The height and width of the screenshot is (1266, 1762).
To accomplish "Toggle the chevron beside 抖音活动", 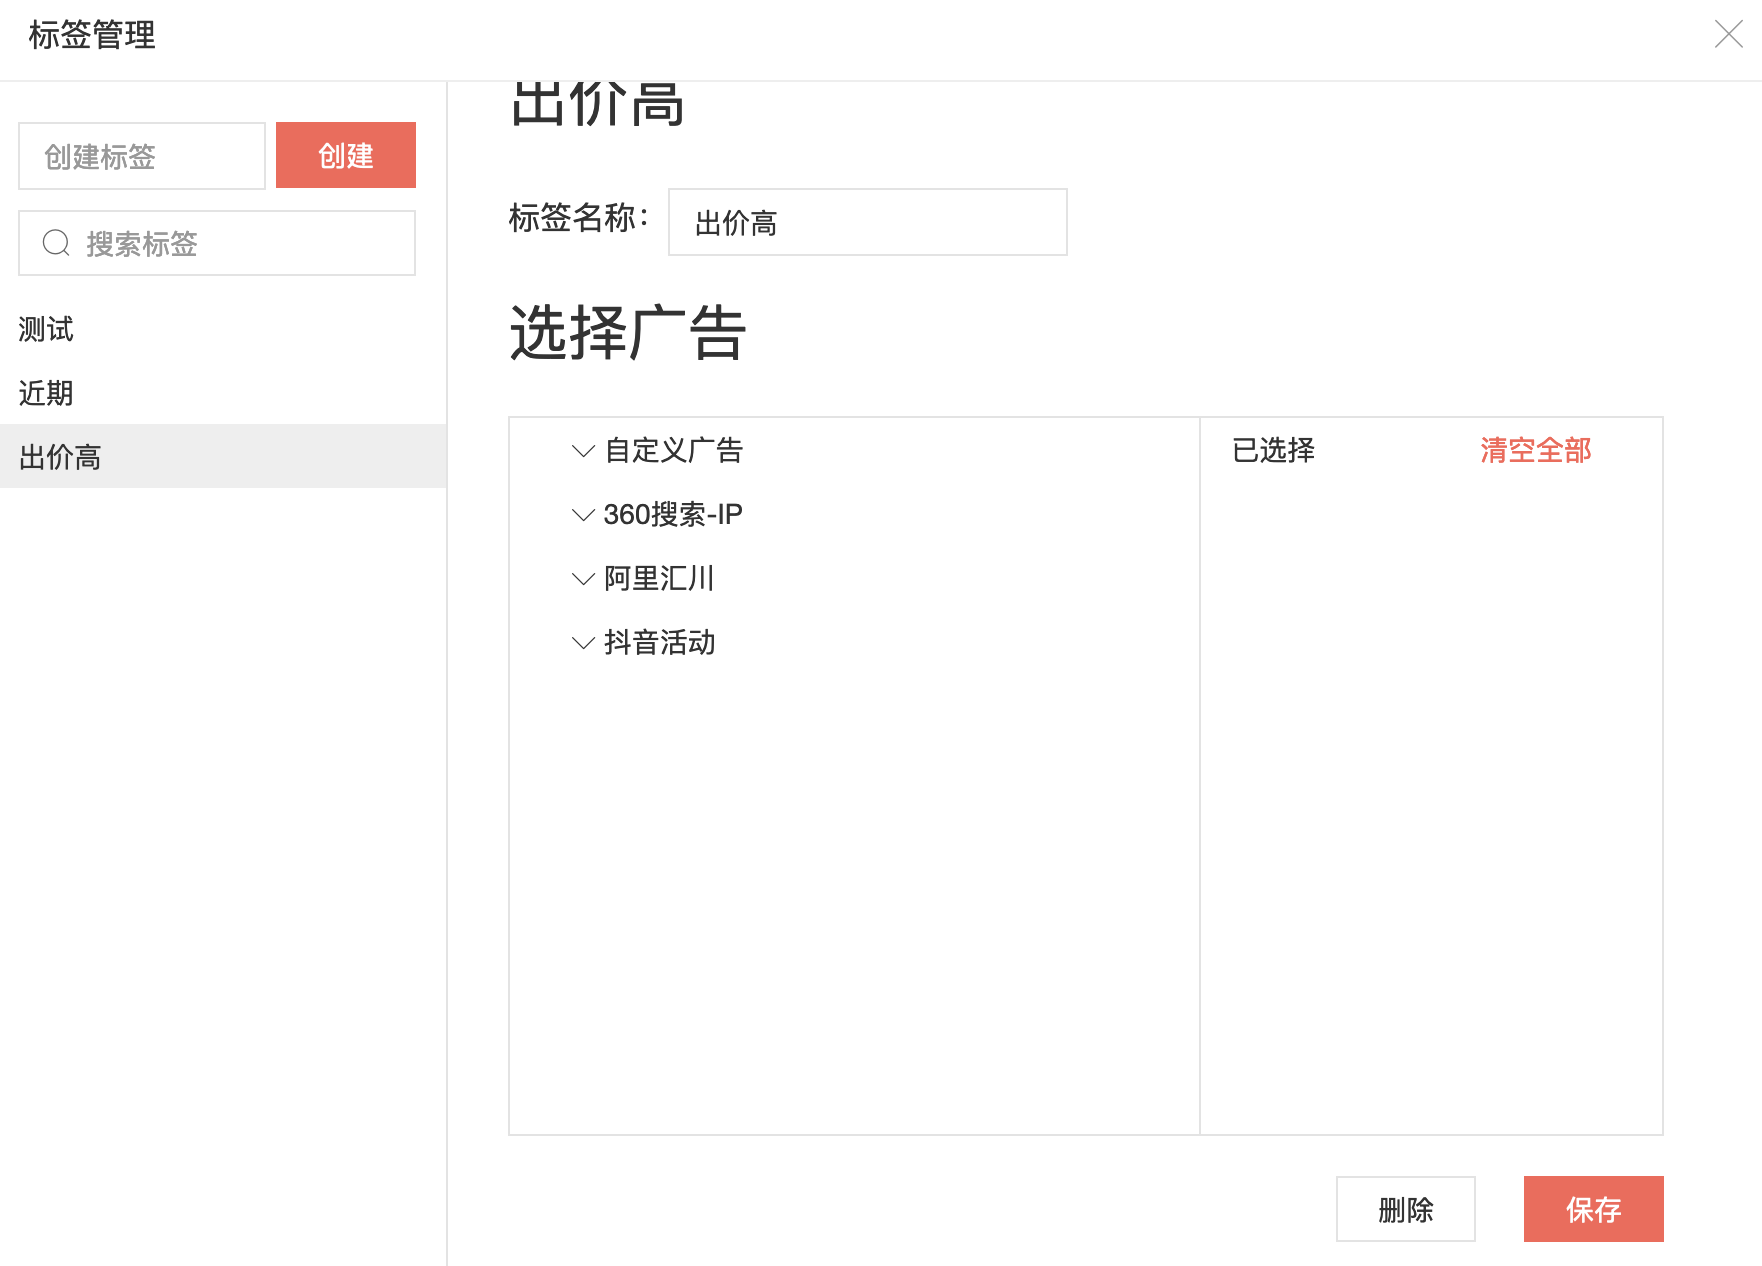I will coord(583,643).
